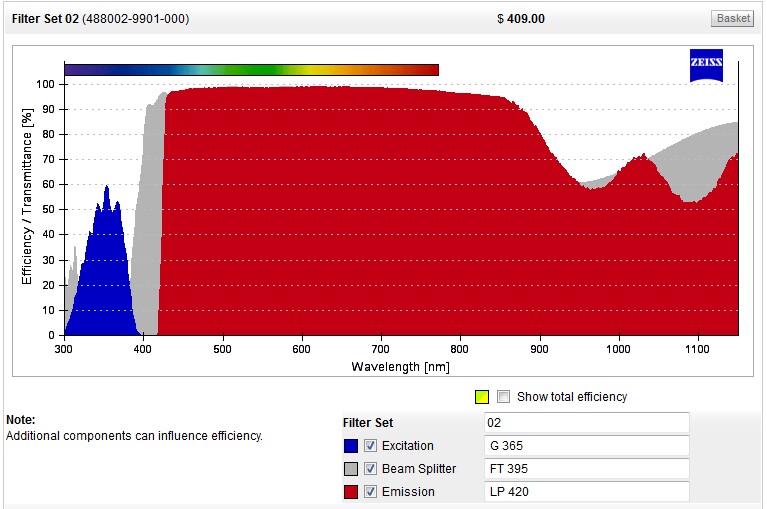Select the LP 420 emission field

(x=586, y=492)
